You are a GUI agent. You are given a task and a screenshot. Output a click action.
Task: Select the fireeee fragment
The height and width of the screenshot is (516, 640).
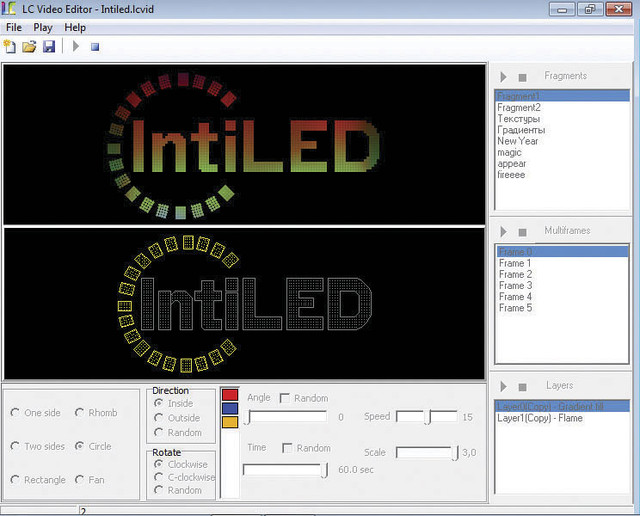[562, 175]
